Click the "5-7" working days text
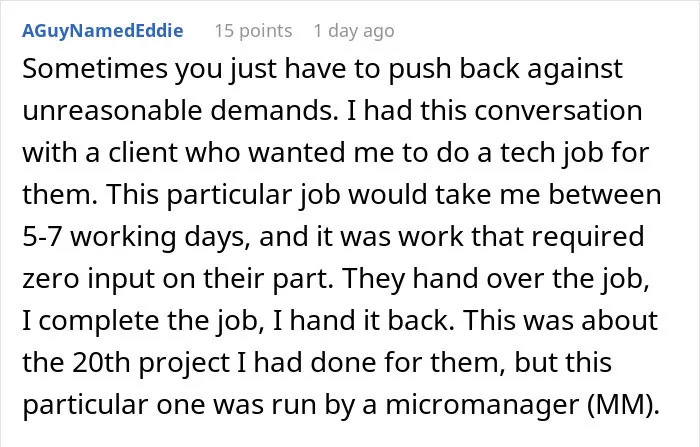Viewport: 700px width, 447px height. tap(42, 236)
